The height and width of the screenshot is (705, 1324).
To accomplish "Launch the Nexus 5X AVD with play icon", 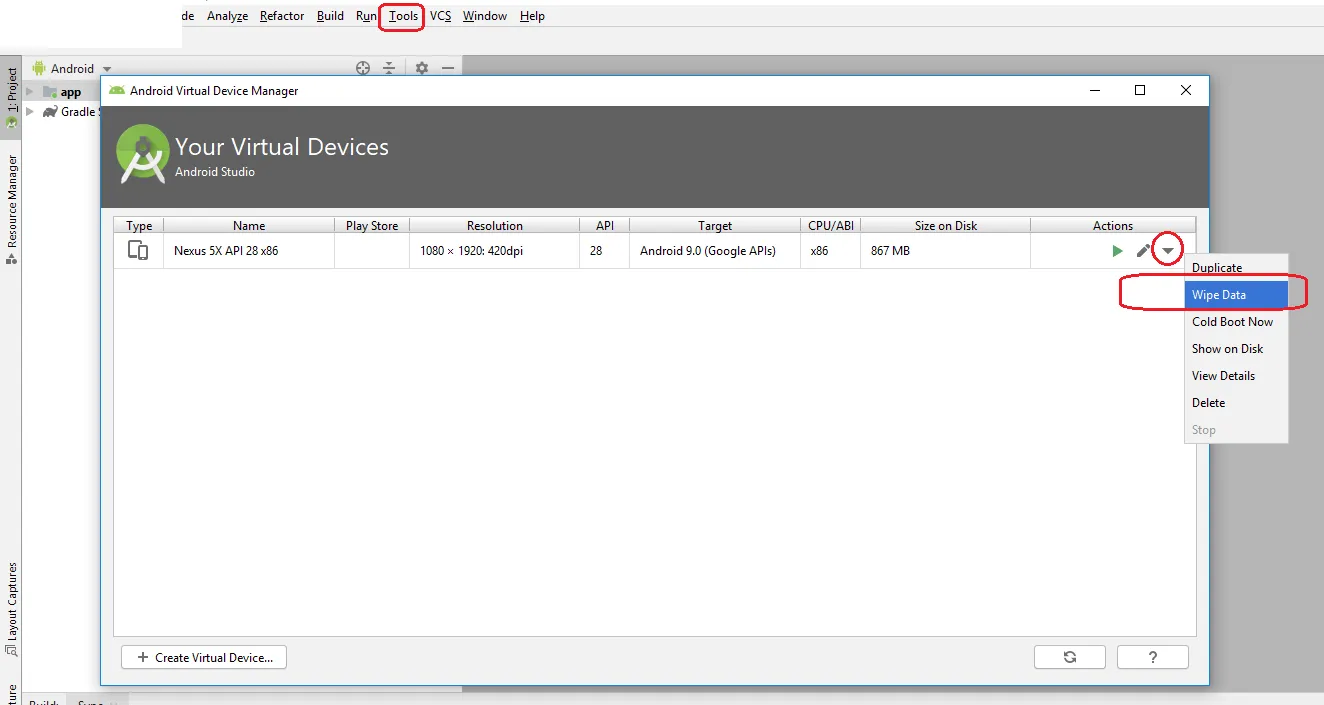I will coord(1117,251).
